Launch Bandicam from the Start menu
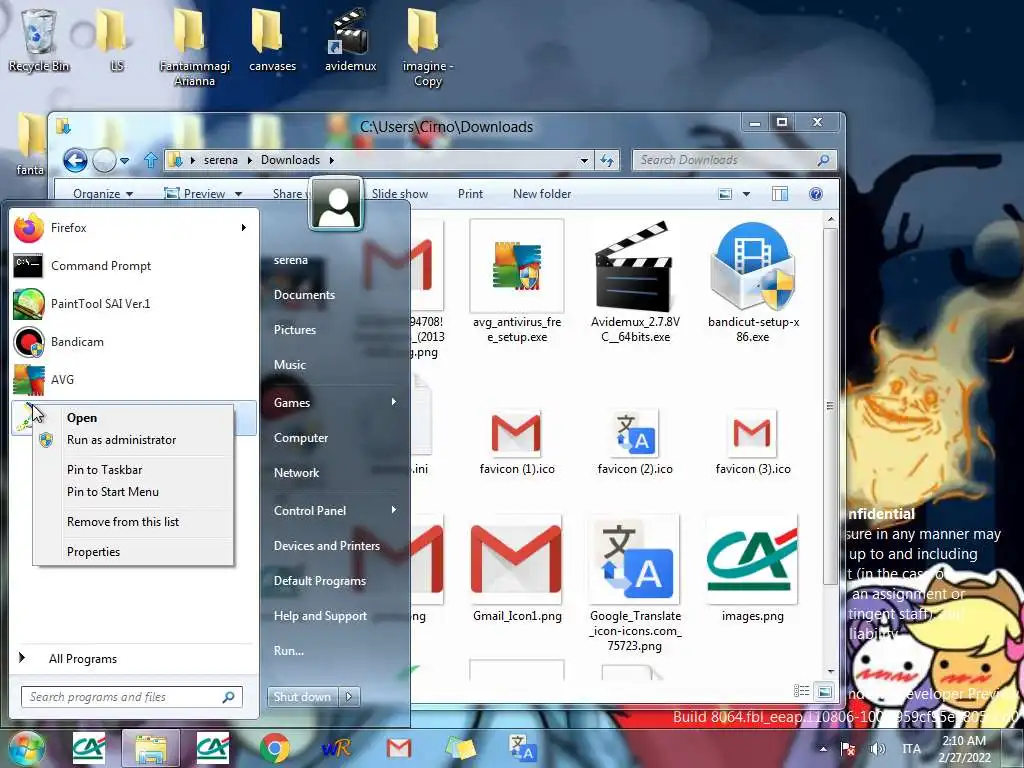The width and height of the screenshot is (1024, 768). click(134, 342)
